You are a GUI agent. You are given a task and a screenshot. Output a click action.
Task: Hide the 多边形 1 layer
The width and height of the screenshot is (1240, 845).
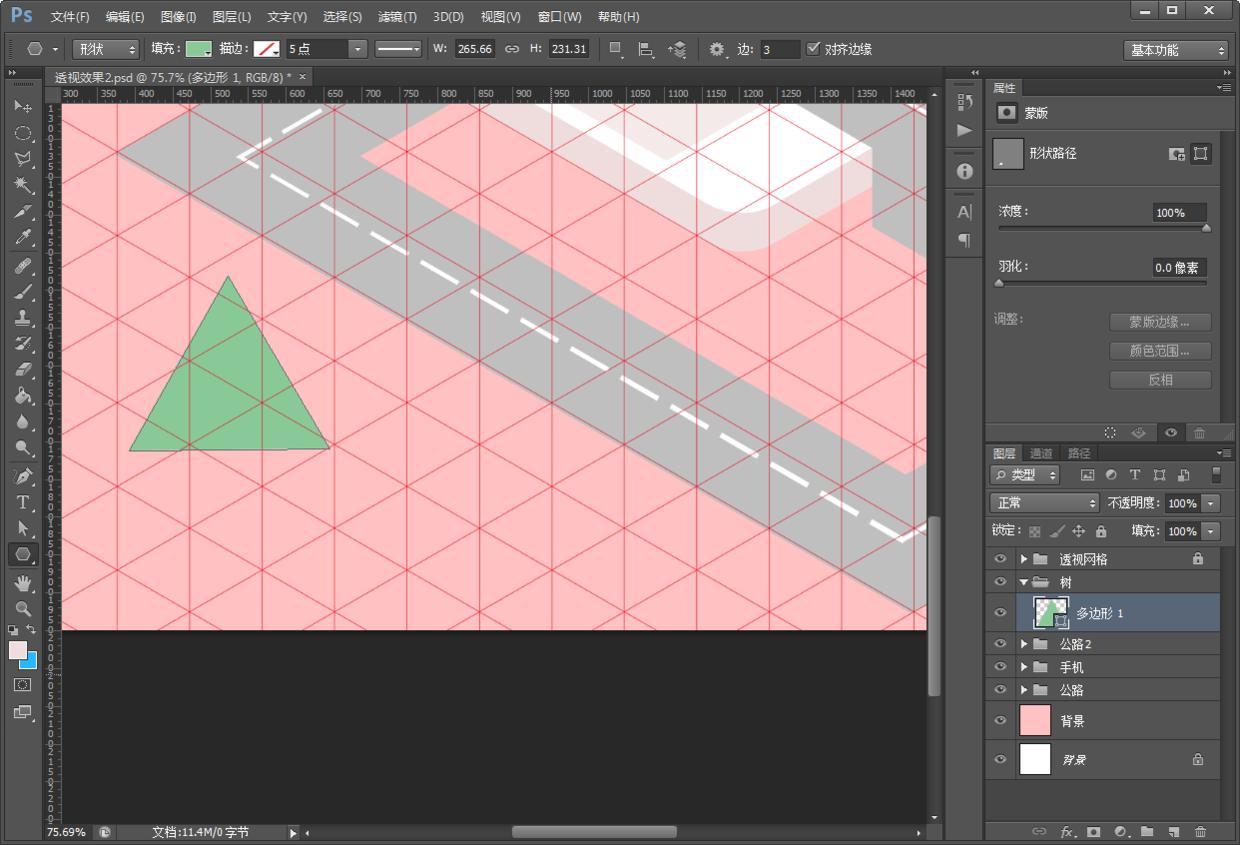coord(1000,613)
